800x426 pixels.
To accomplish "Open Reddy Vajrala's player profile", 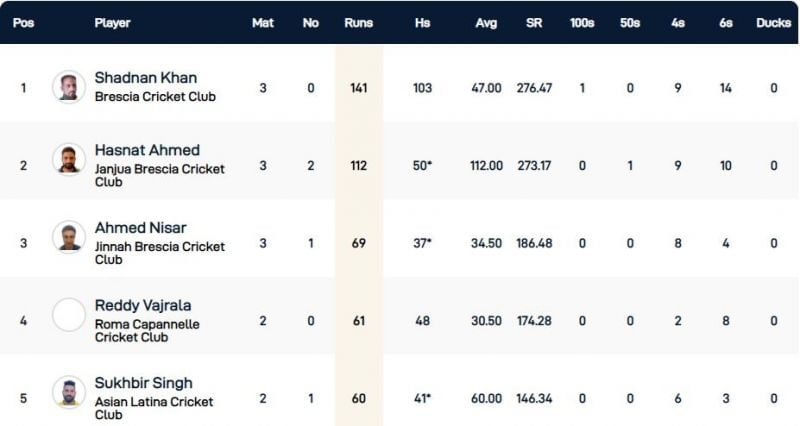I will tap(143, 305).
